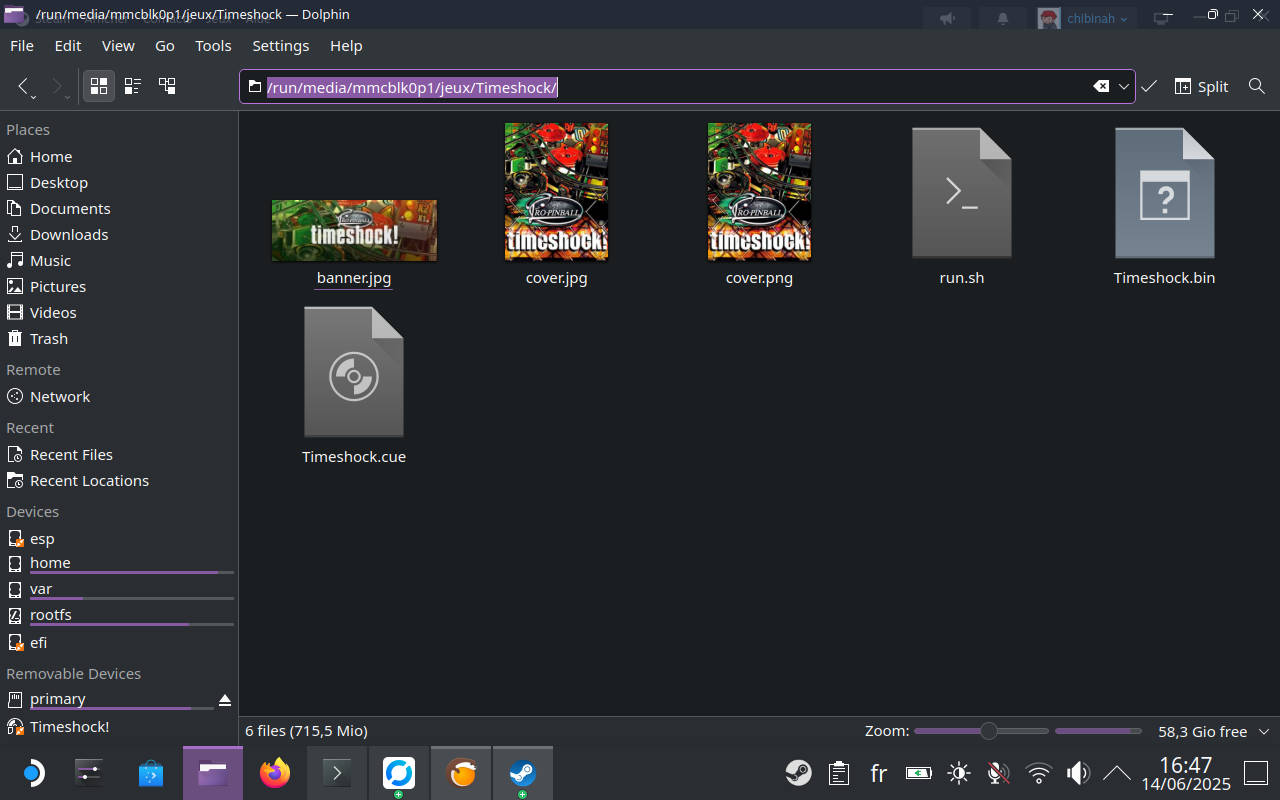Select cover.png thumbnail
1280x800 pixels.
(x=759, y=191)
